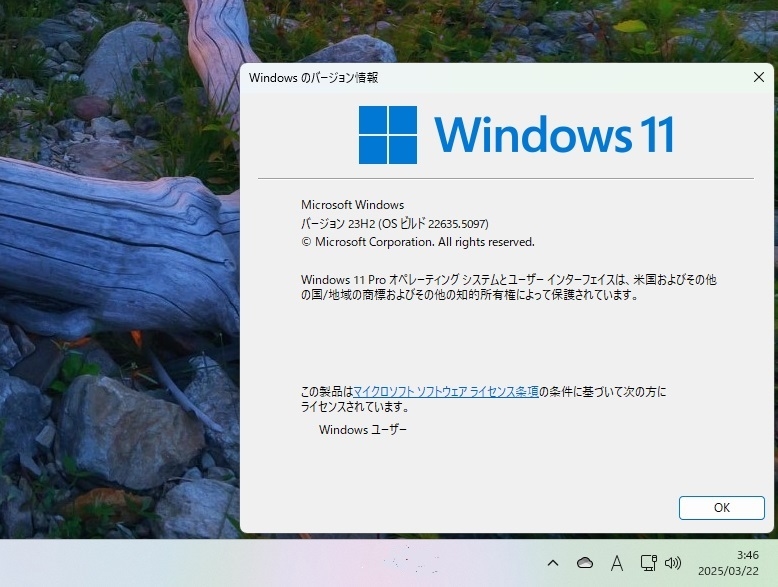Click the 'Windows ユーザー' licensee name
The width and height of the screenshot is (778, 587).
click(363, 429)
